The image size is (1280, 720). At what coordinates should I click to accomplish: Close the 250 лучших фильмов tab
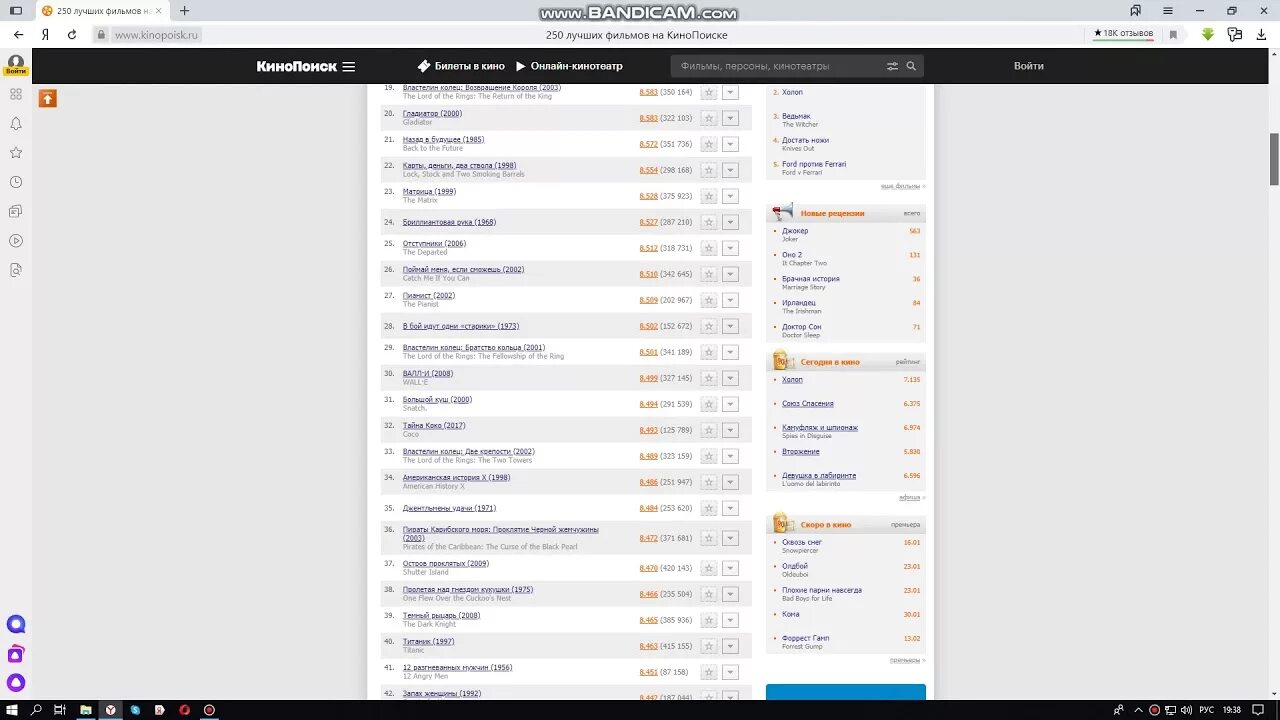(x=158, y=11)
